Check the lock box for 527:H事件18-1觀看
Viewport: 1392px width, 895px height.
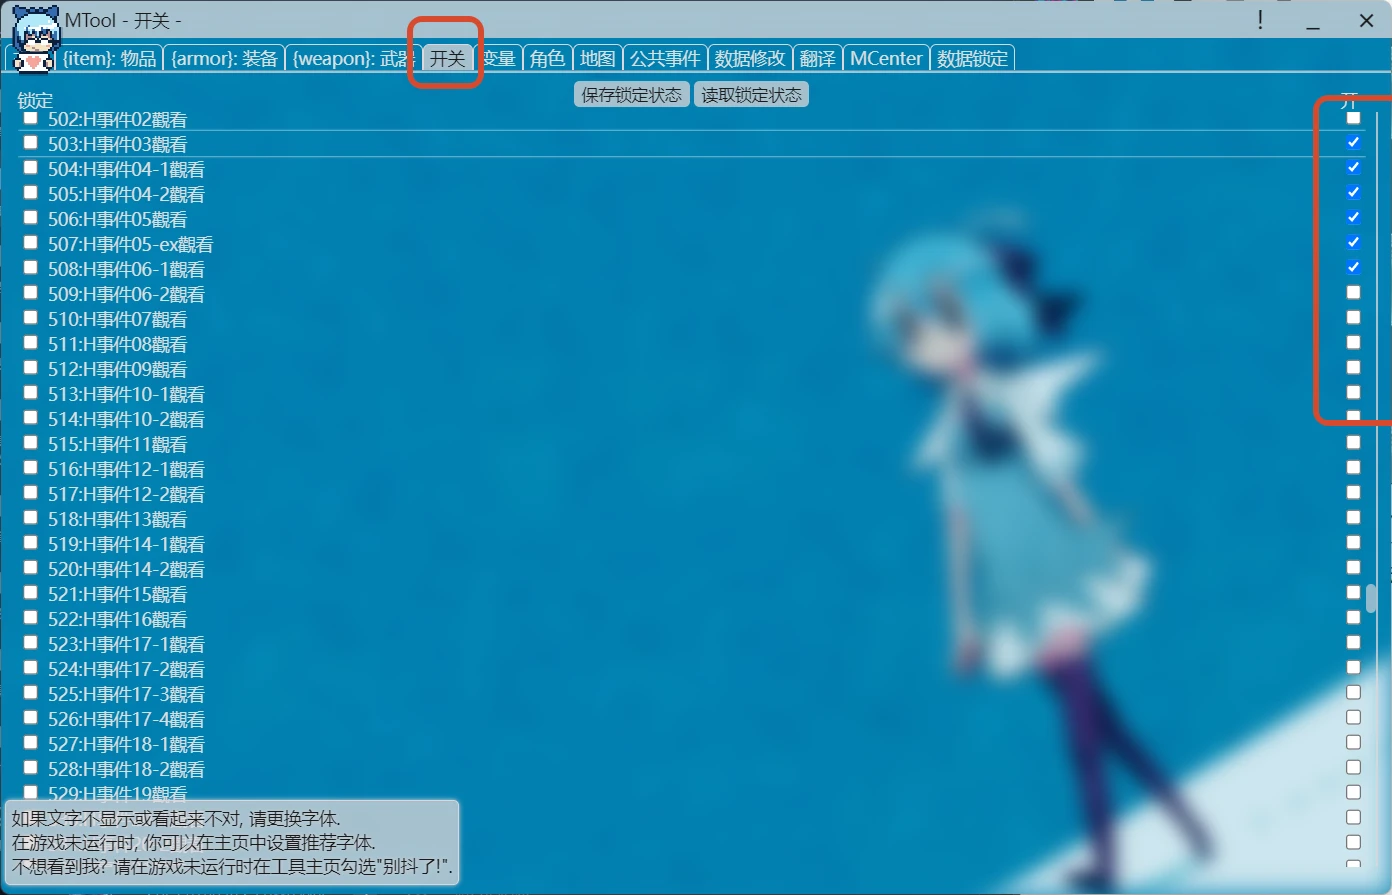pyautogui.click(x=31, y=743)
